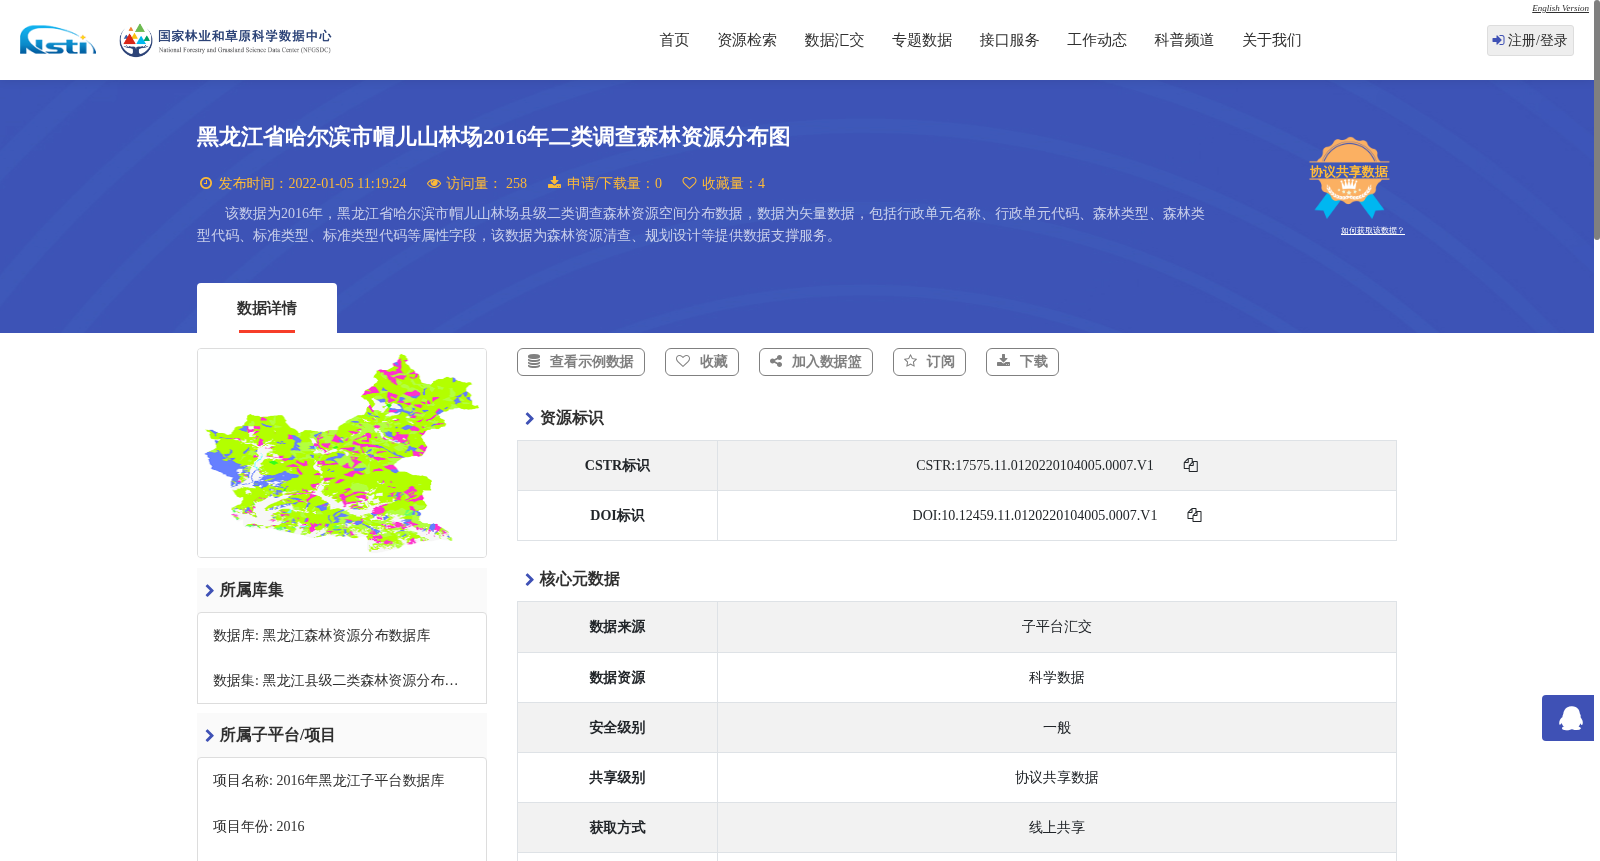Viewport: 1600px width, 861px height.
Task: Click the page vertical scrollbar
Action: point(1597,120)
